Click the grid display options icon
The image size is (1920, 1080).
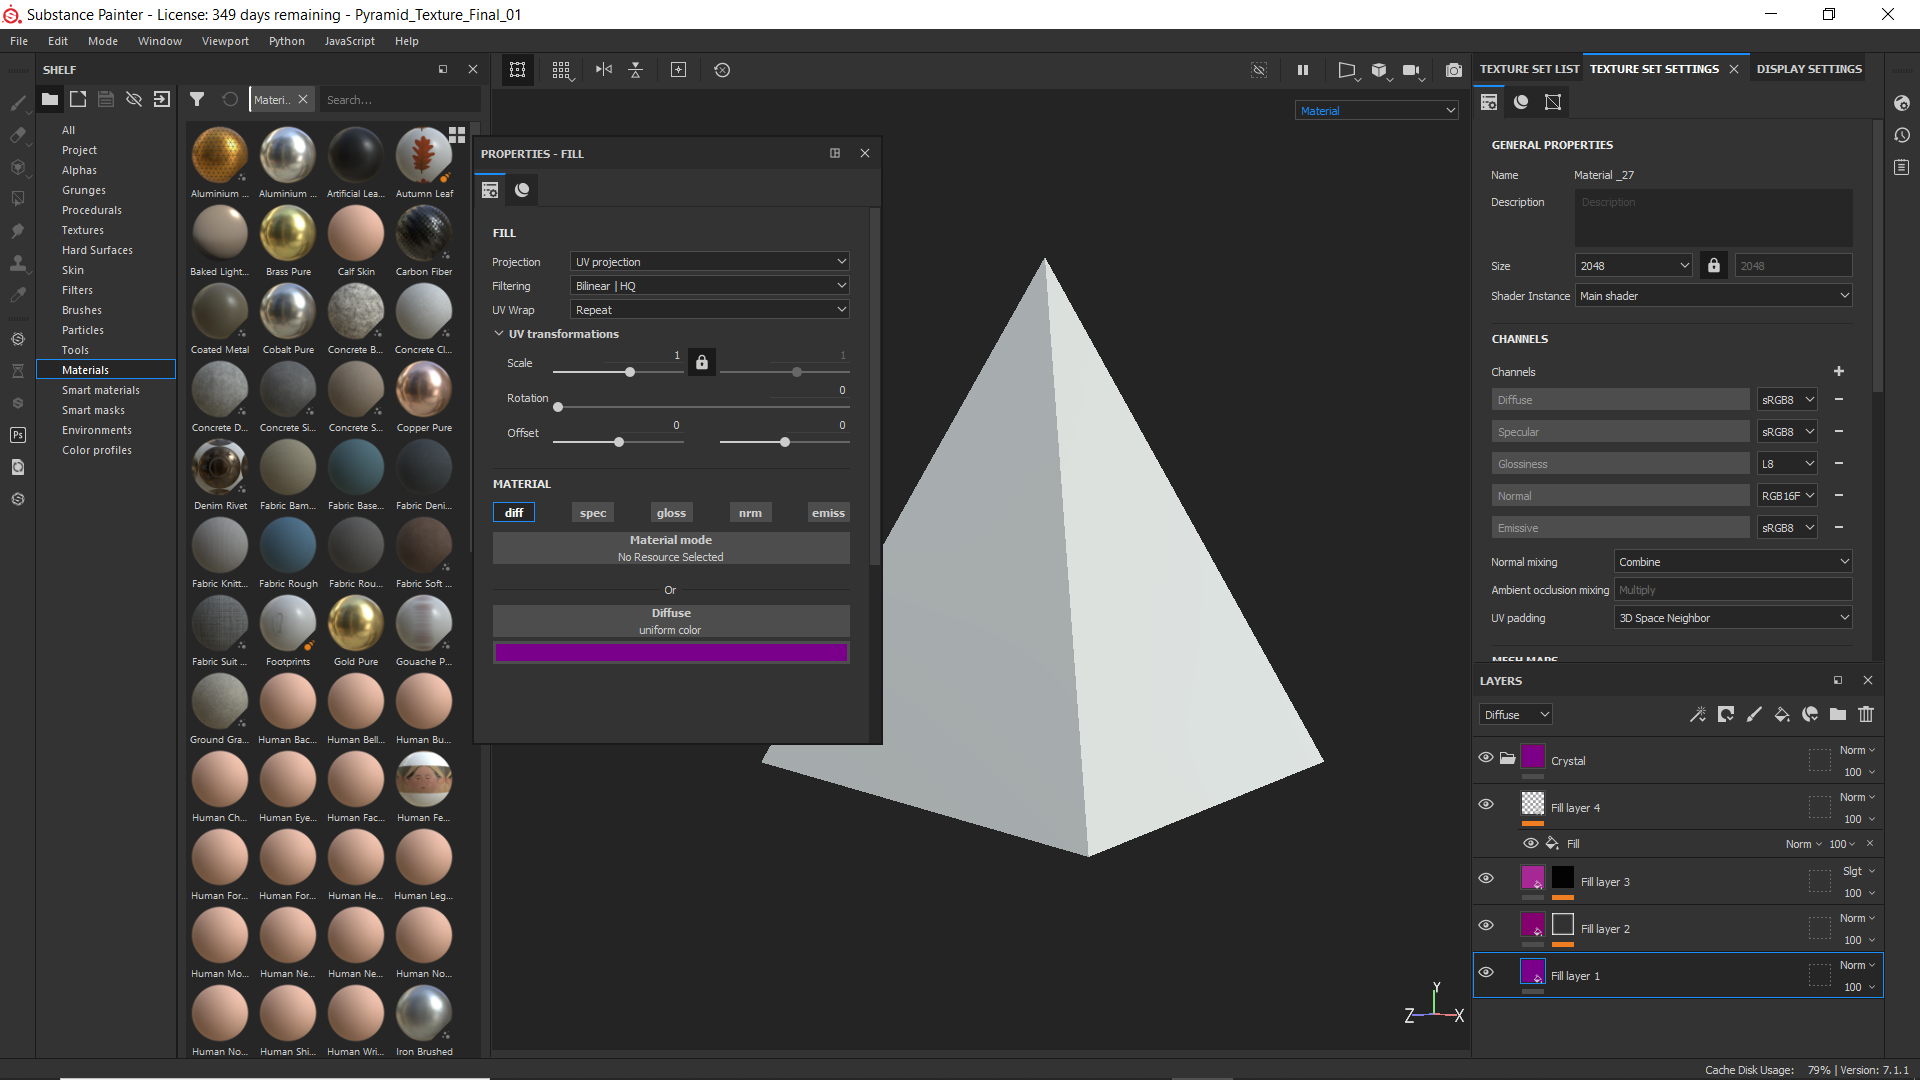tap(562, 70)
